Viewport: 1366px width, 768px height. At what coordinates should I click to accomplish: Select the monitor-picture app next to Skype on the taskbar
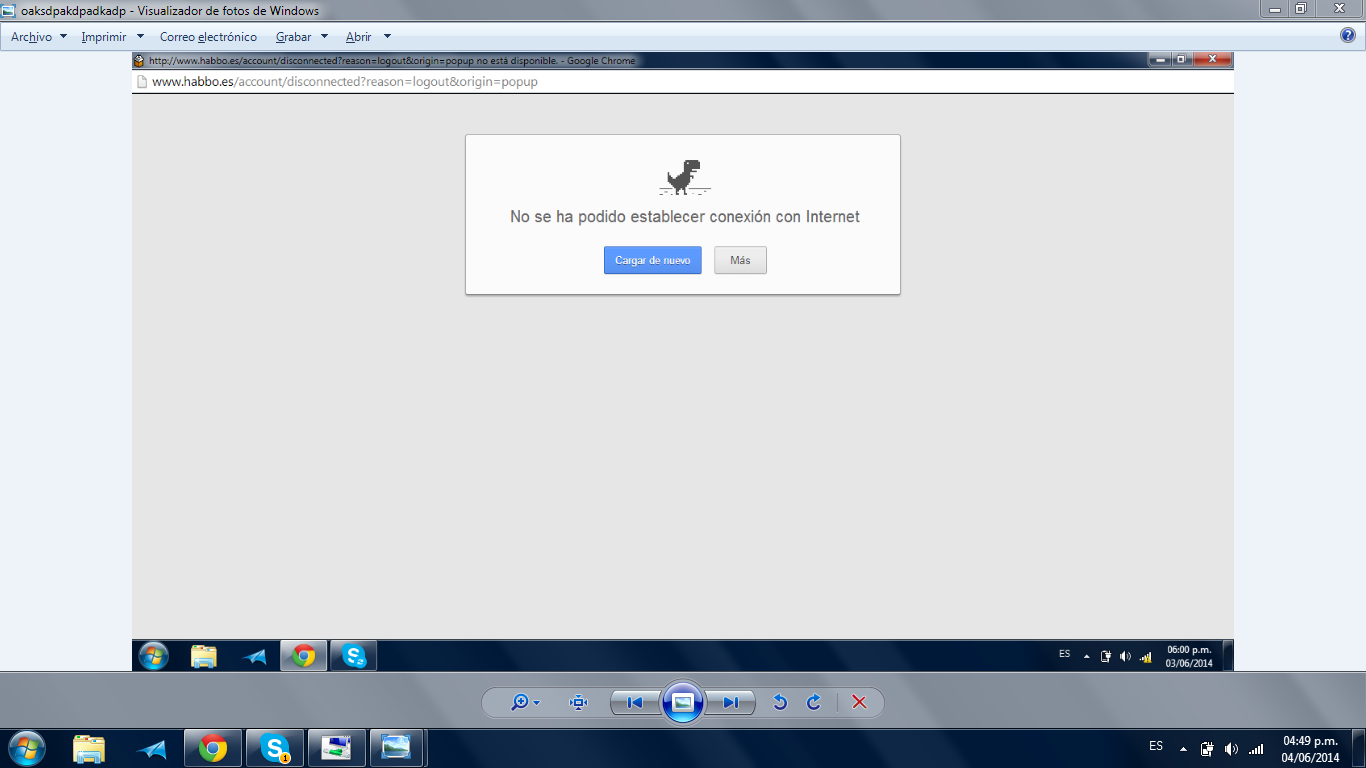(336, 748)
